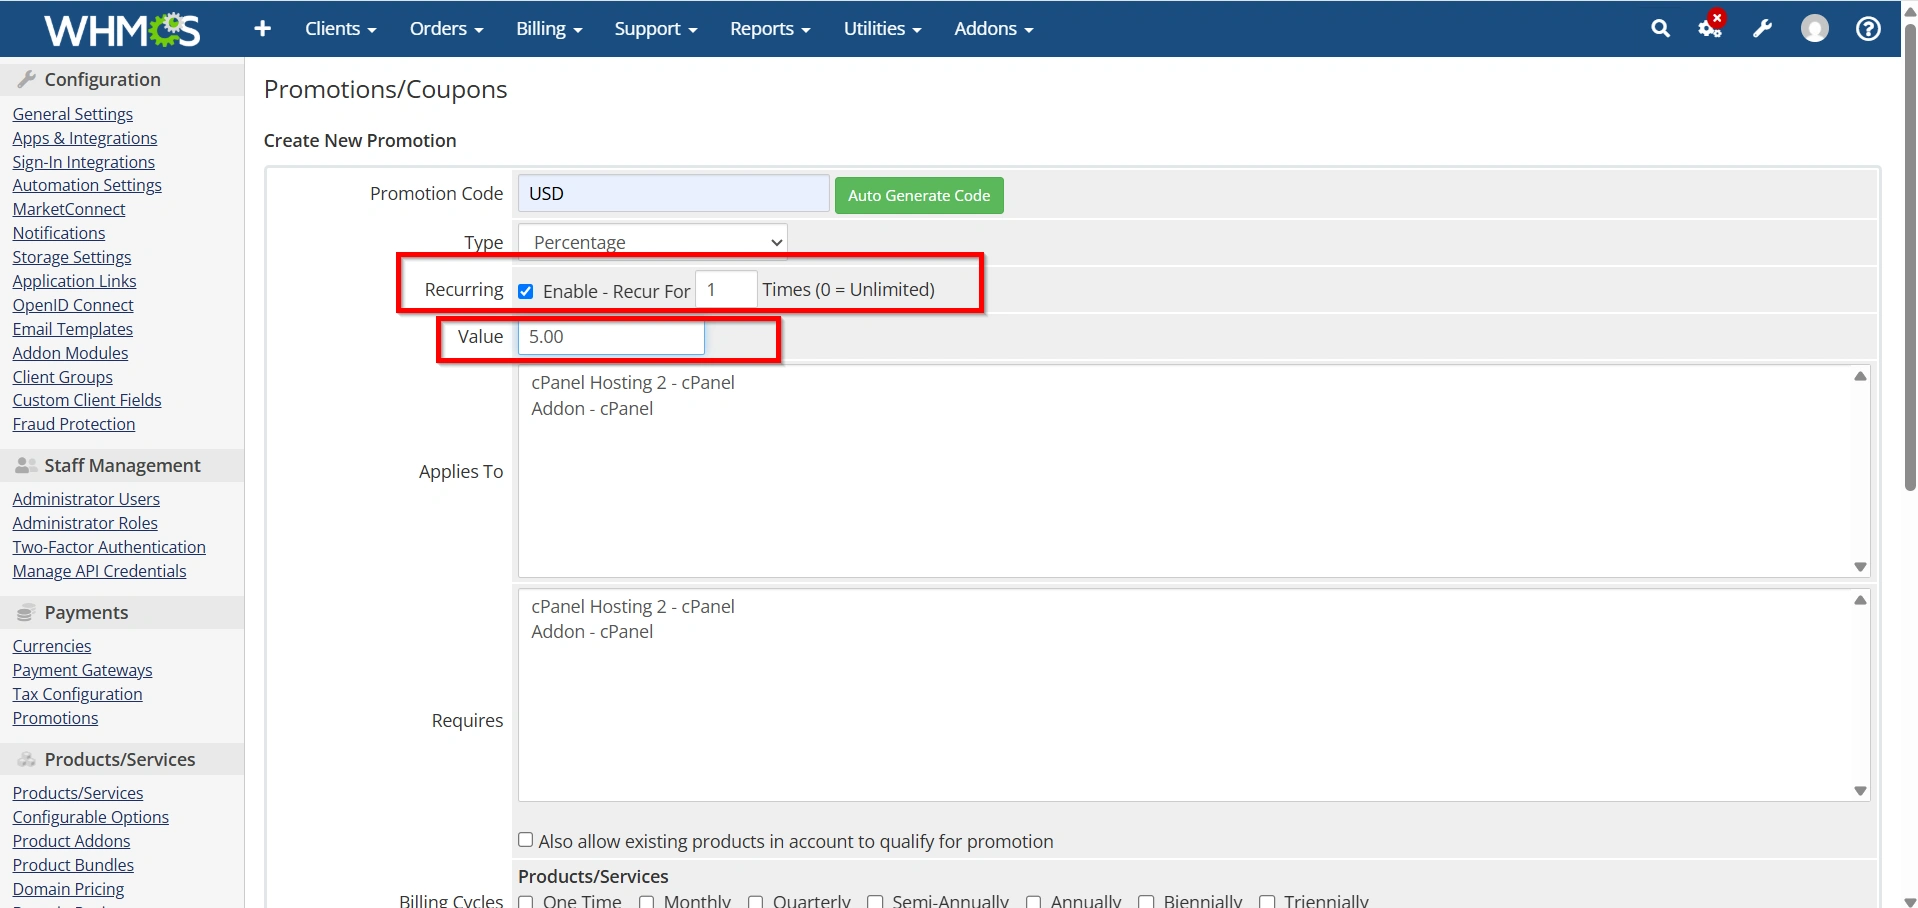Open General Settings link
The height and width of the screenshot is (908, 1918).
(73, 114)
